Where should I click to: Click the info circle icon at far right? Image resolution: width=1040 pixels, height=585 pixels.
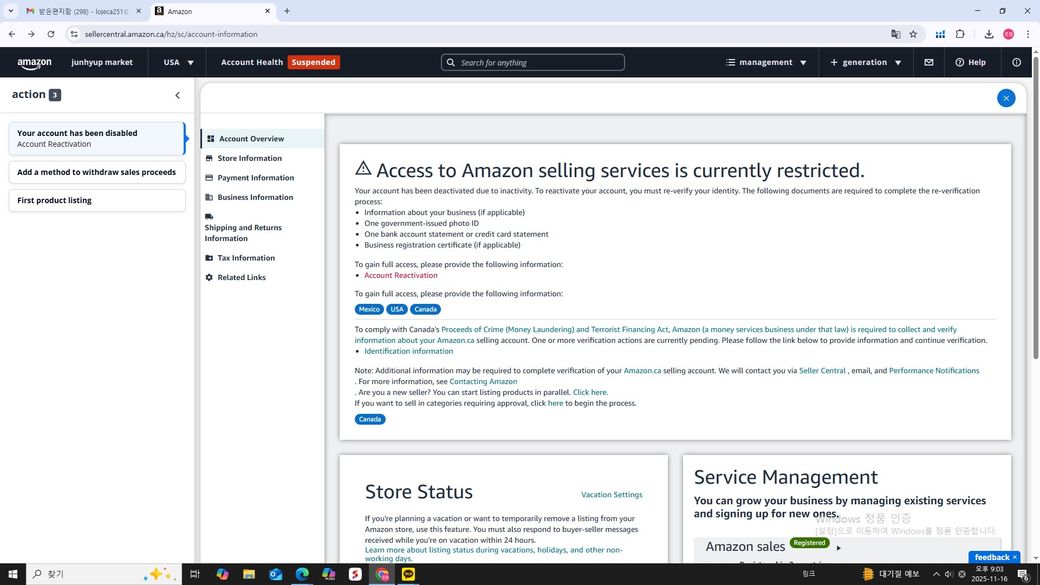[1016, 62]
